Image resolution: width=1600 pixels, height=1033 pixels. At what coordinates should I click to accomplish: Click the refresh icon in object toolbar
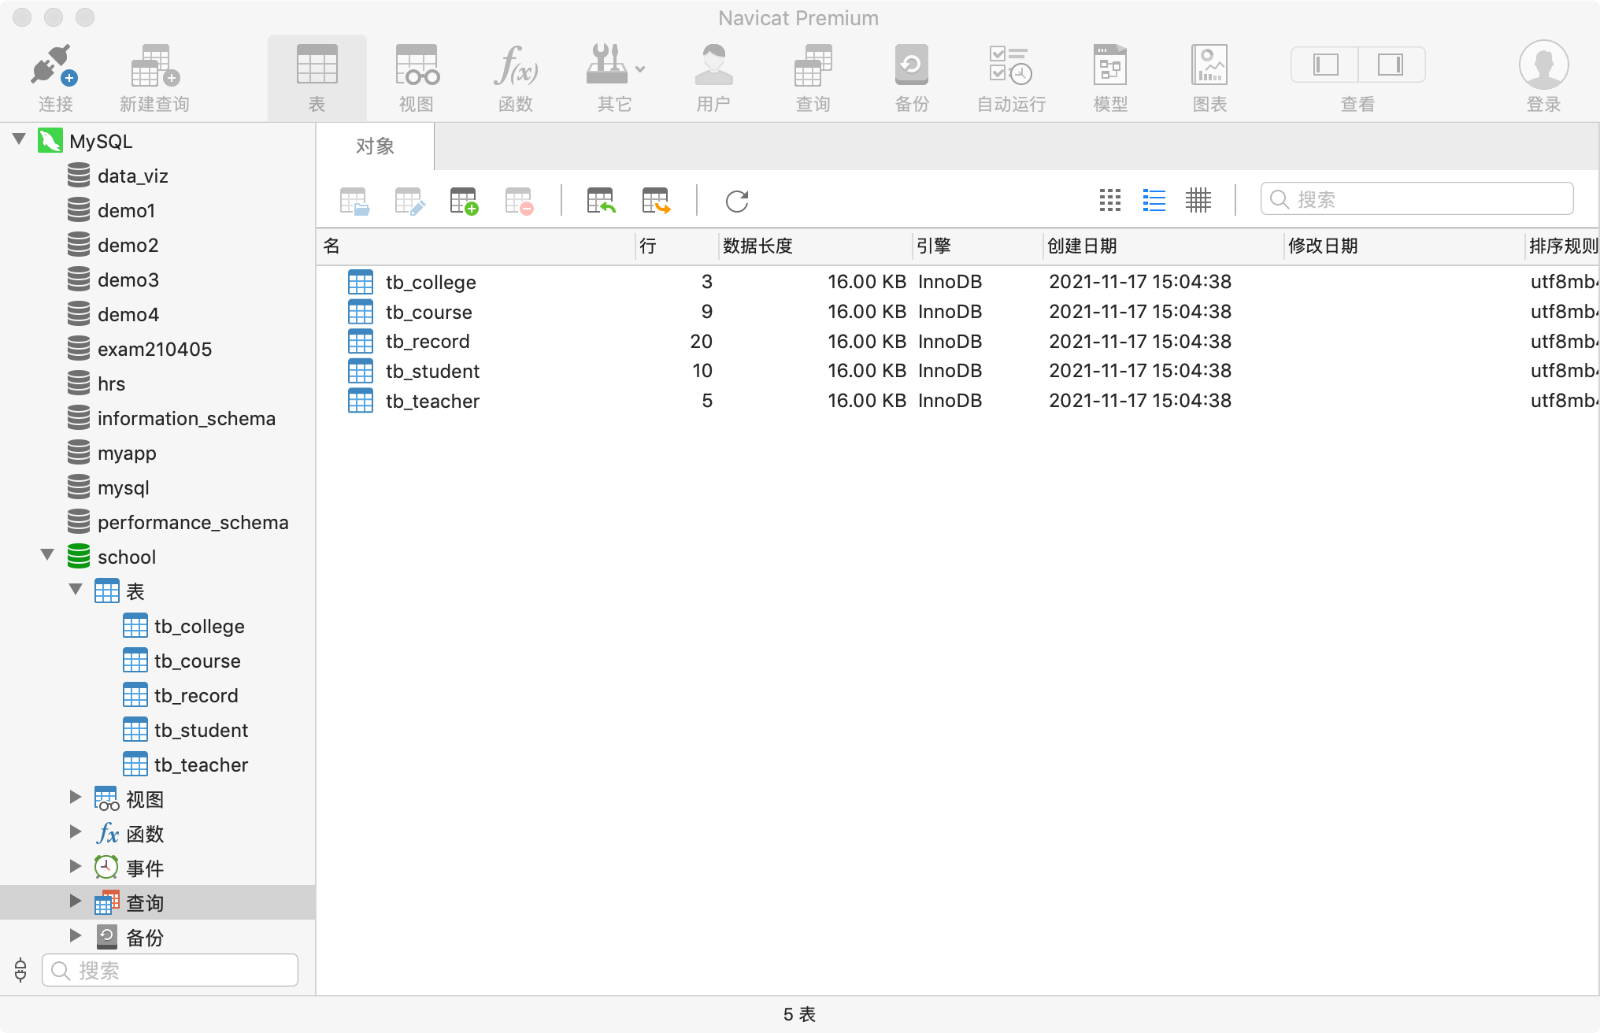[x=737, y=201]
